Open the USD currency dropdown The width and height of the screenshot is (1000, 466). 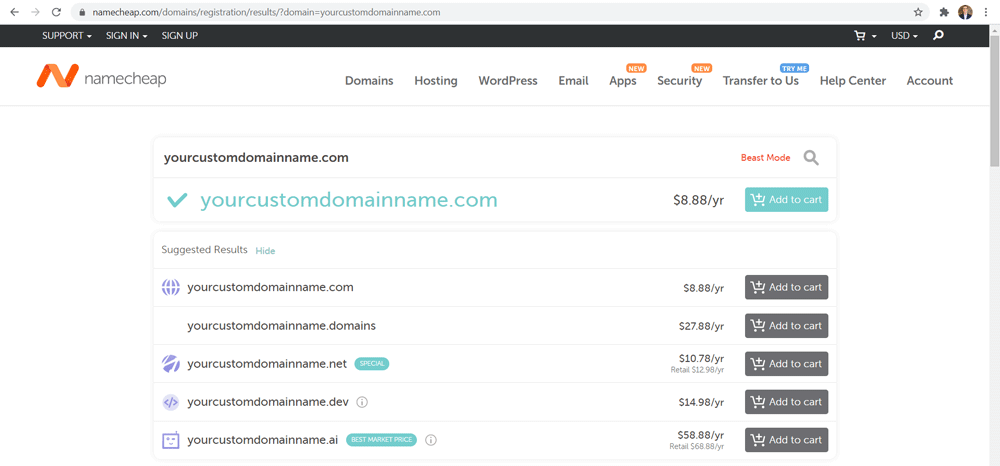click(904, 36)
